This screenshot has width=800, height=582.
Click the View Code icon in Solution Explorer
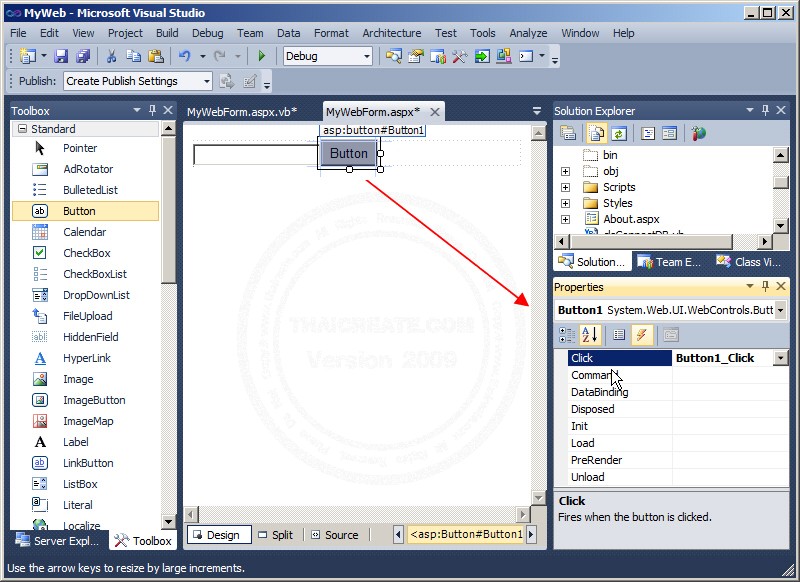[647, 134]
